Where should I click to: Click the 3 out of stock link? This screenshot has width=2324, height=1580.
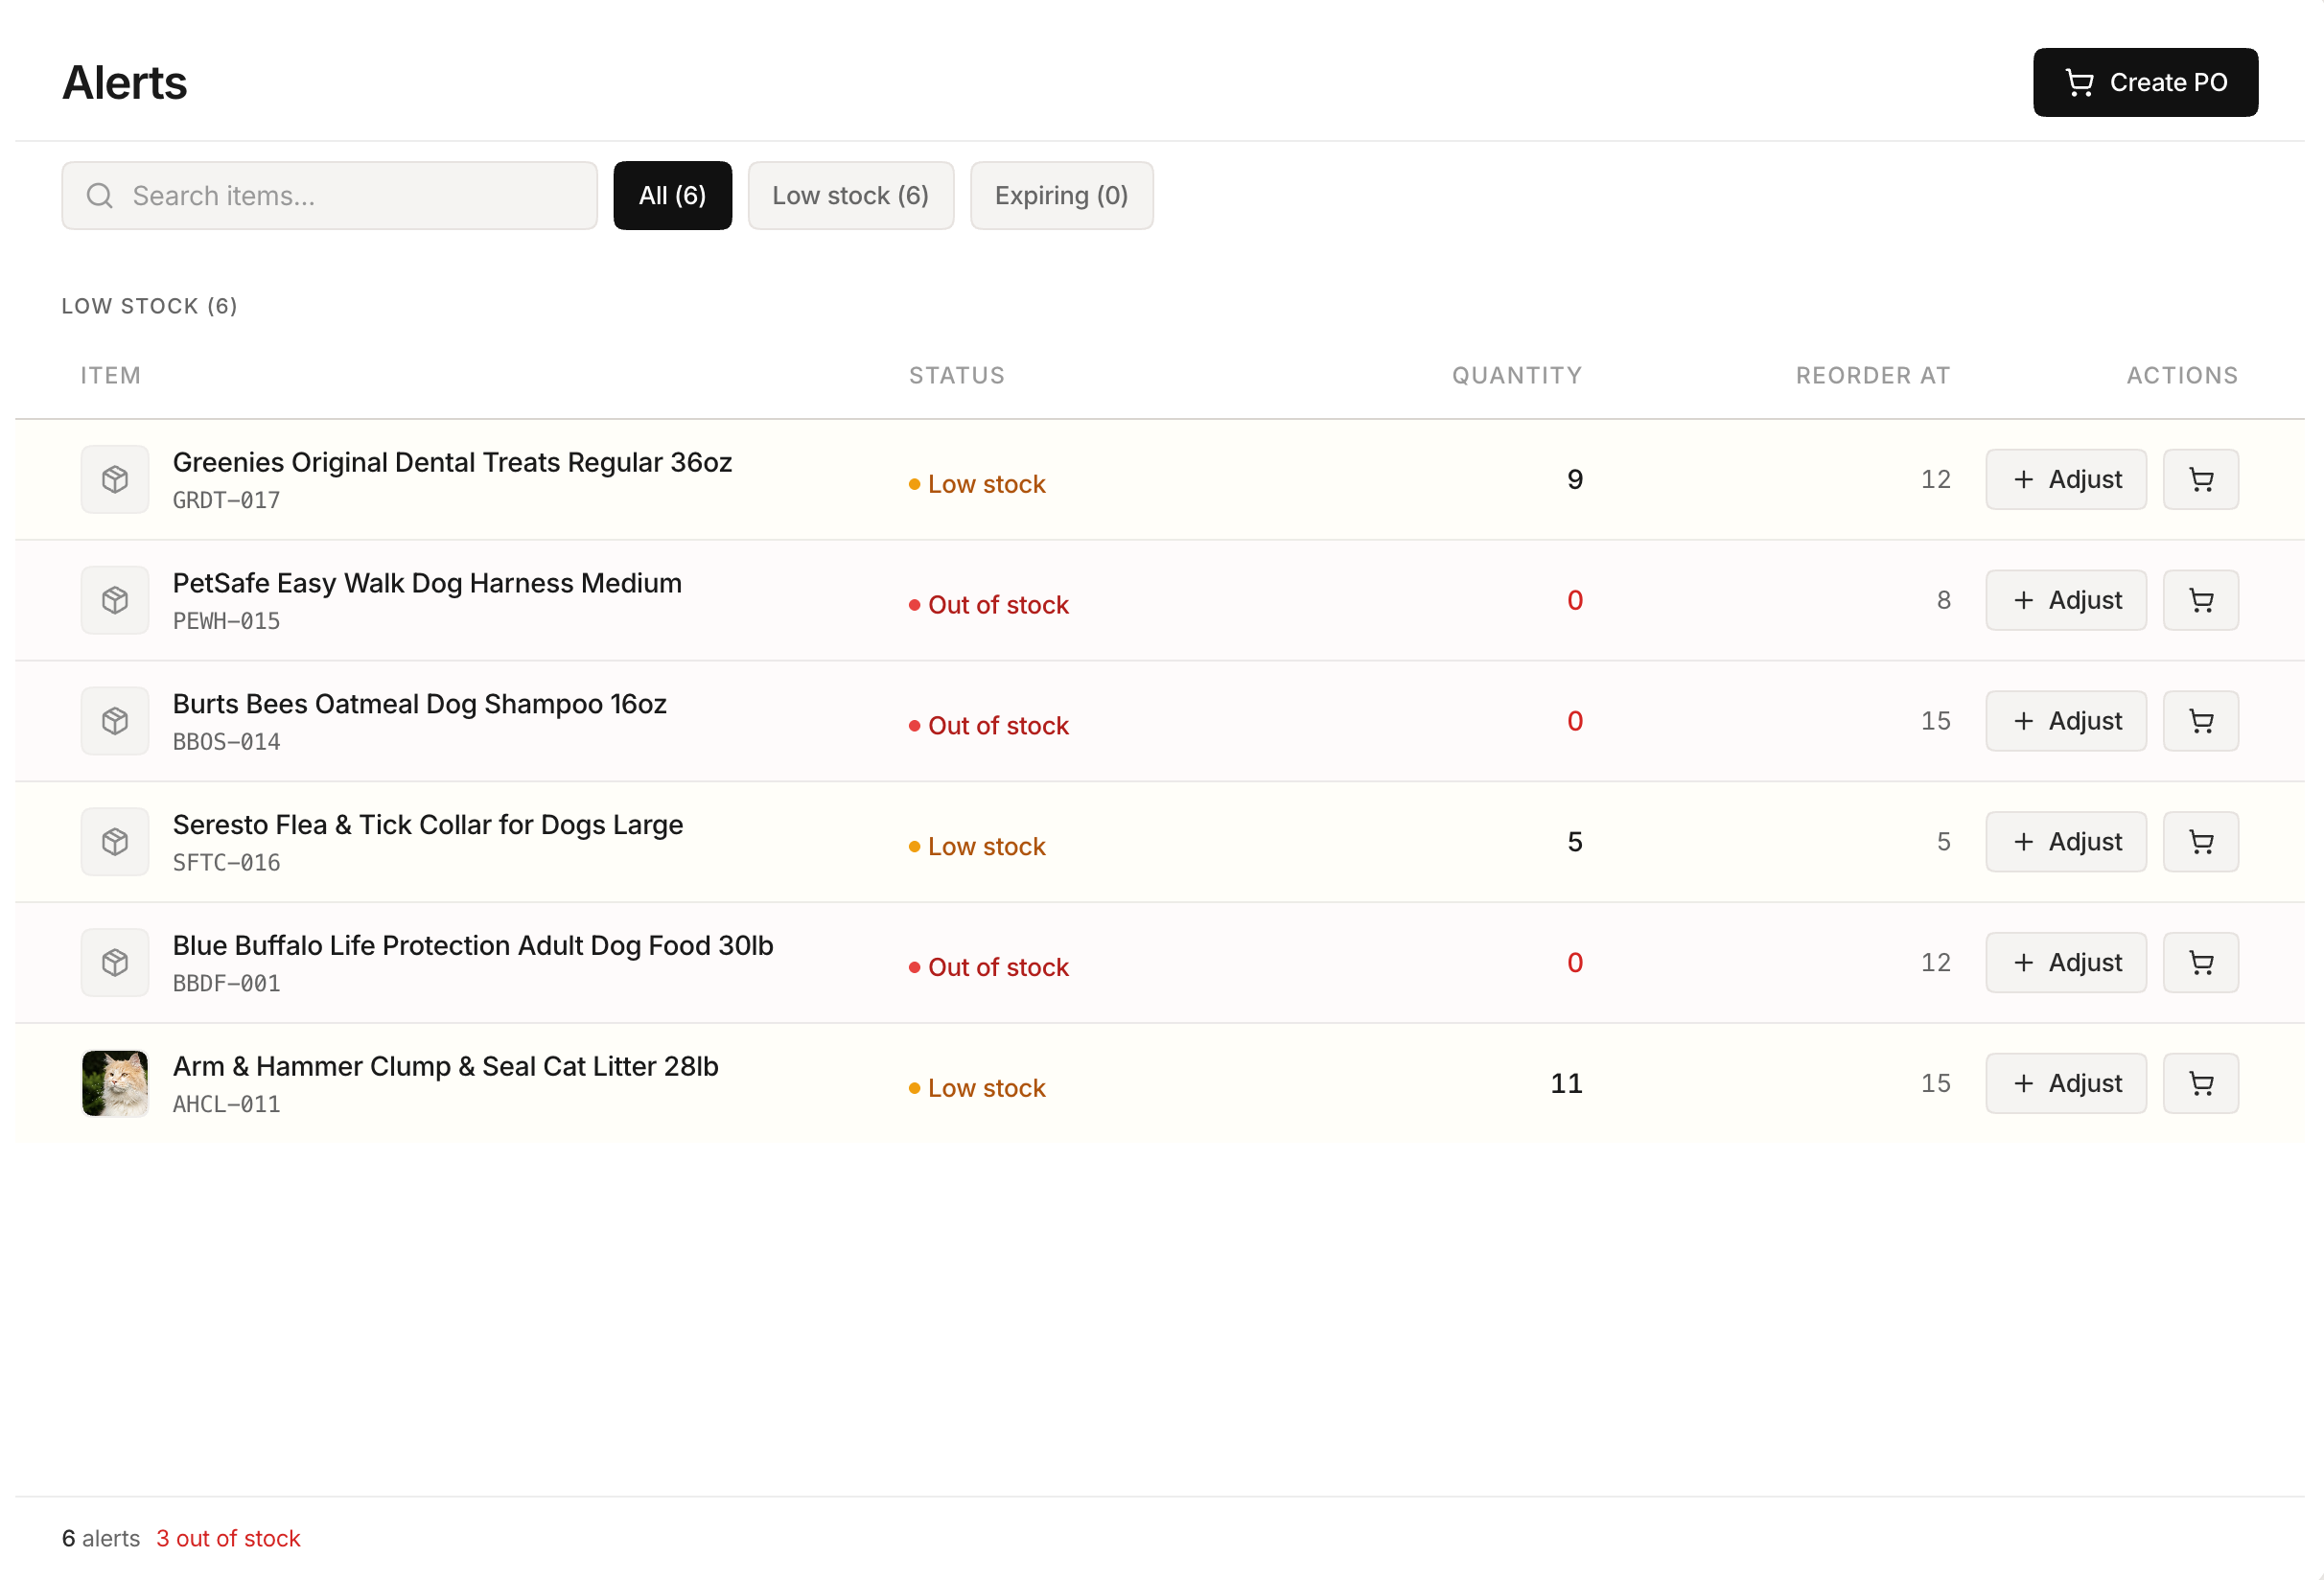(x=228, y=1538)
